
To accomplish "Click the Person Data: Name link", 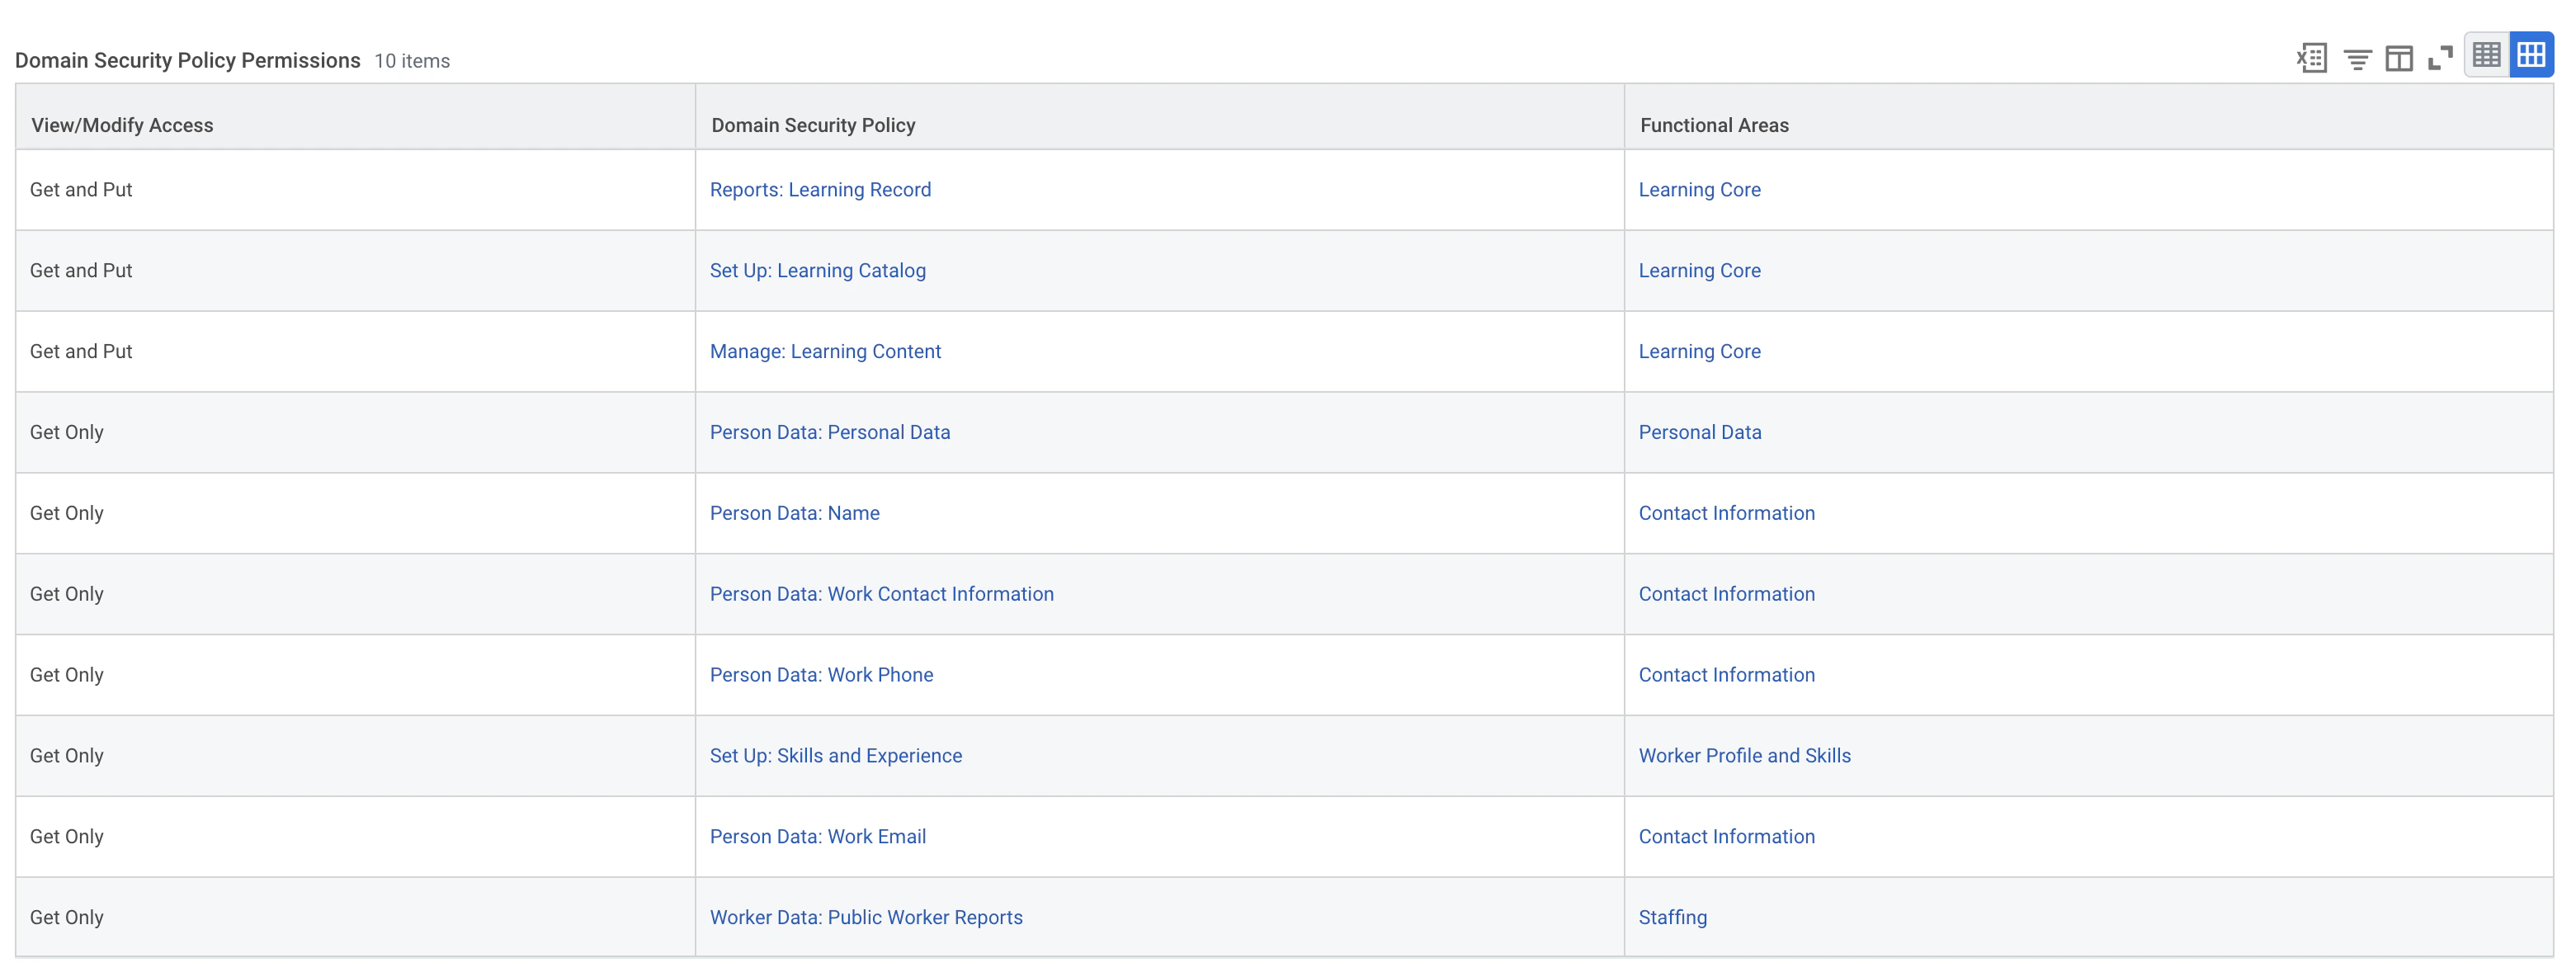I will (794, 514).
